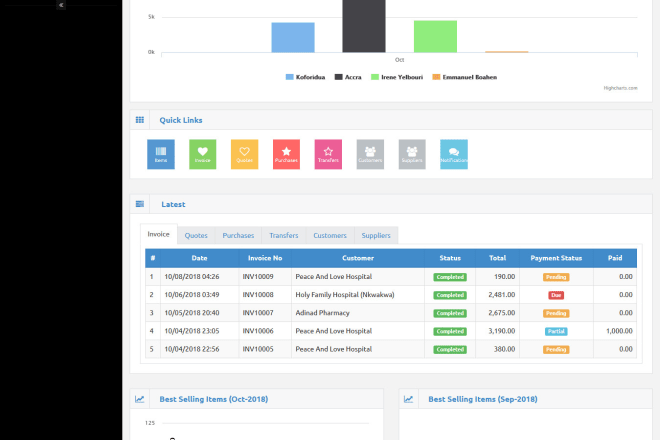The width and height of the screenshot is (660, 440).
Task: Click the Paid column header
Action: (615, 258)
